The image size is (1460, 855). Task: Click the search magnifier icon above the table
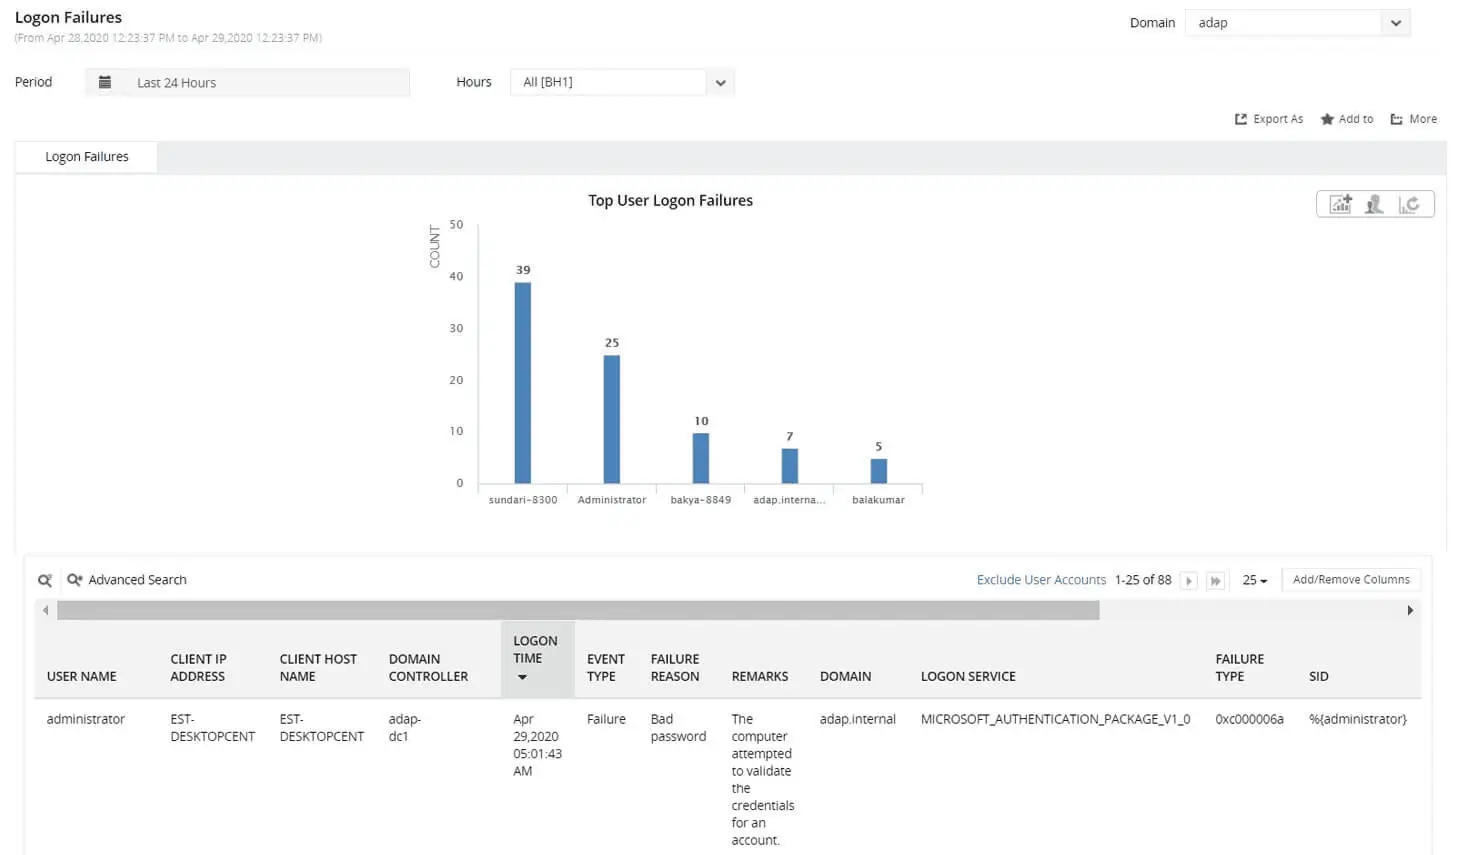coord(44,580)
